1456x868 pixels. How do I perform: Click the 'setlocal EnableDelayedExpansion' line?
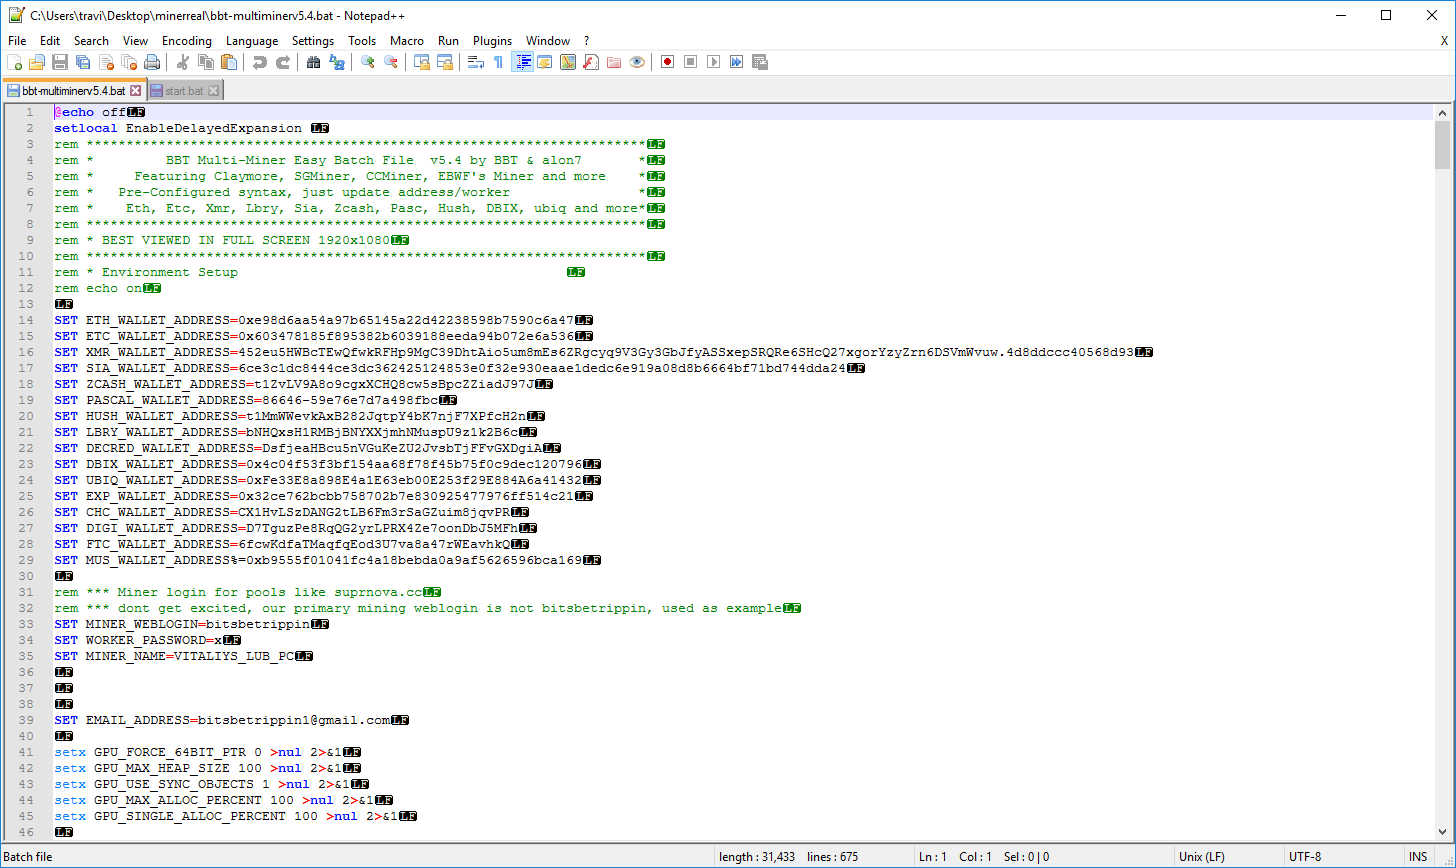[x=178, y=128]
